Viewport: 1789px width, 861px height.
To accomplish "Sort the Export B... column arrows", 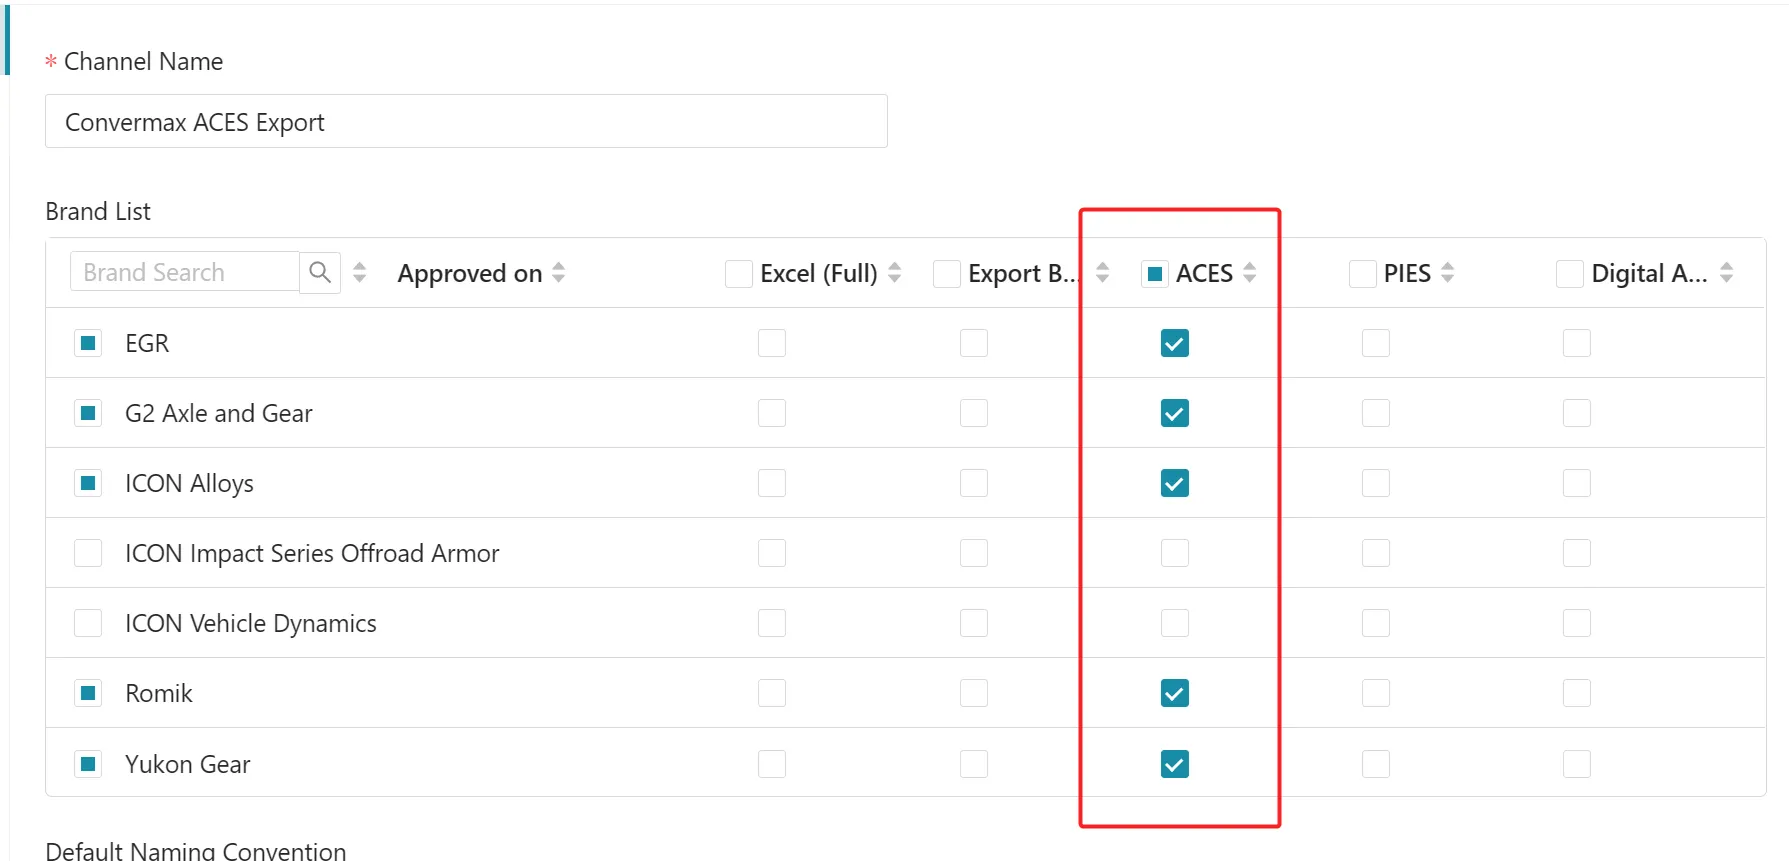I will 1103,272.
